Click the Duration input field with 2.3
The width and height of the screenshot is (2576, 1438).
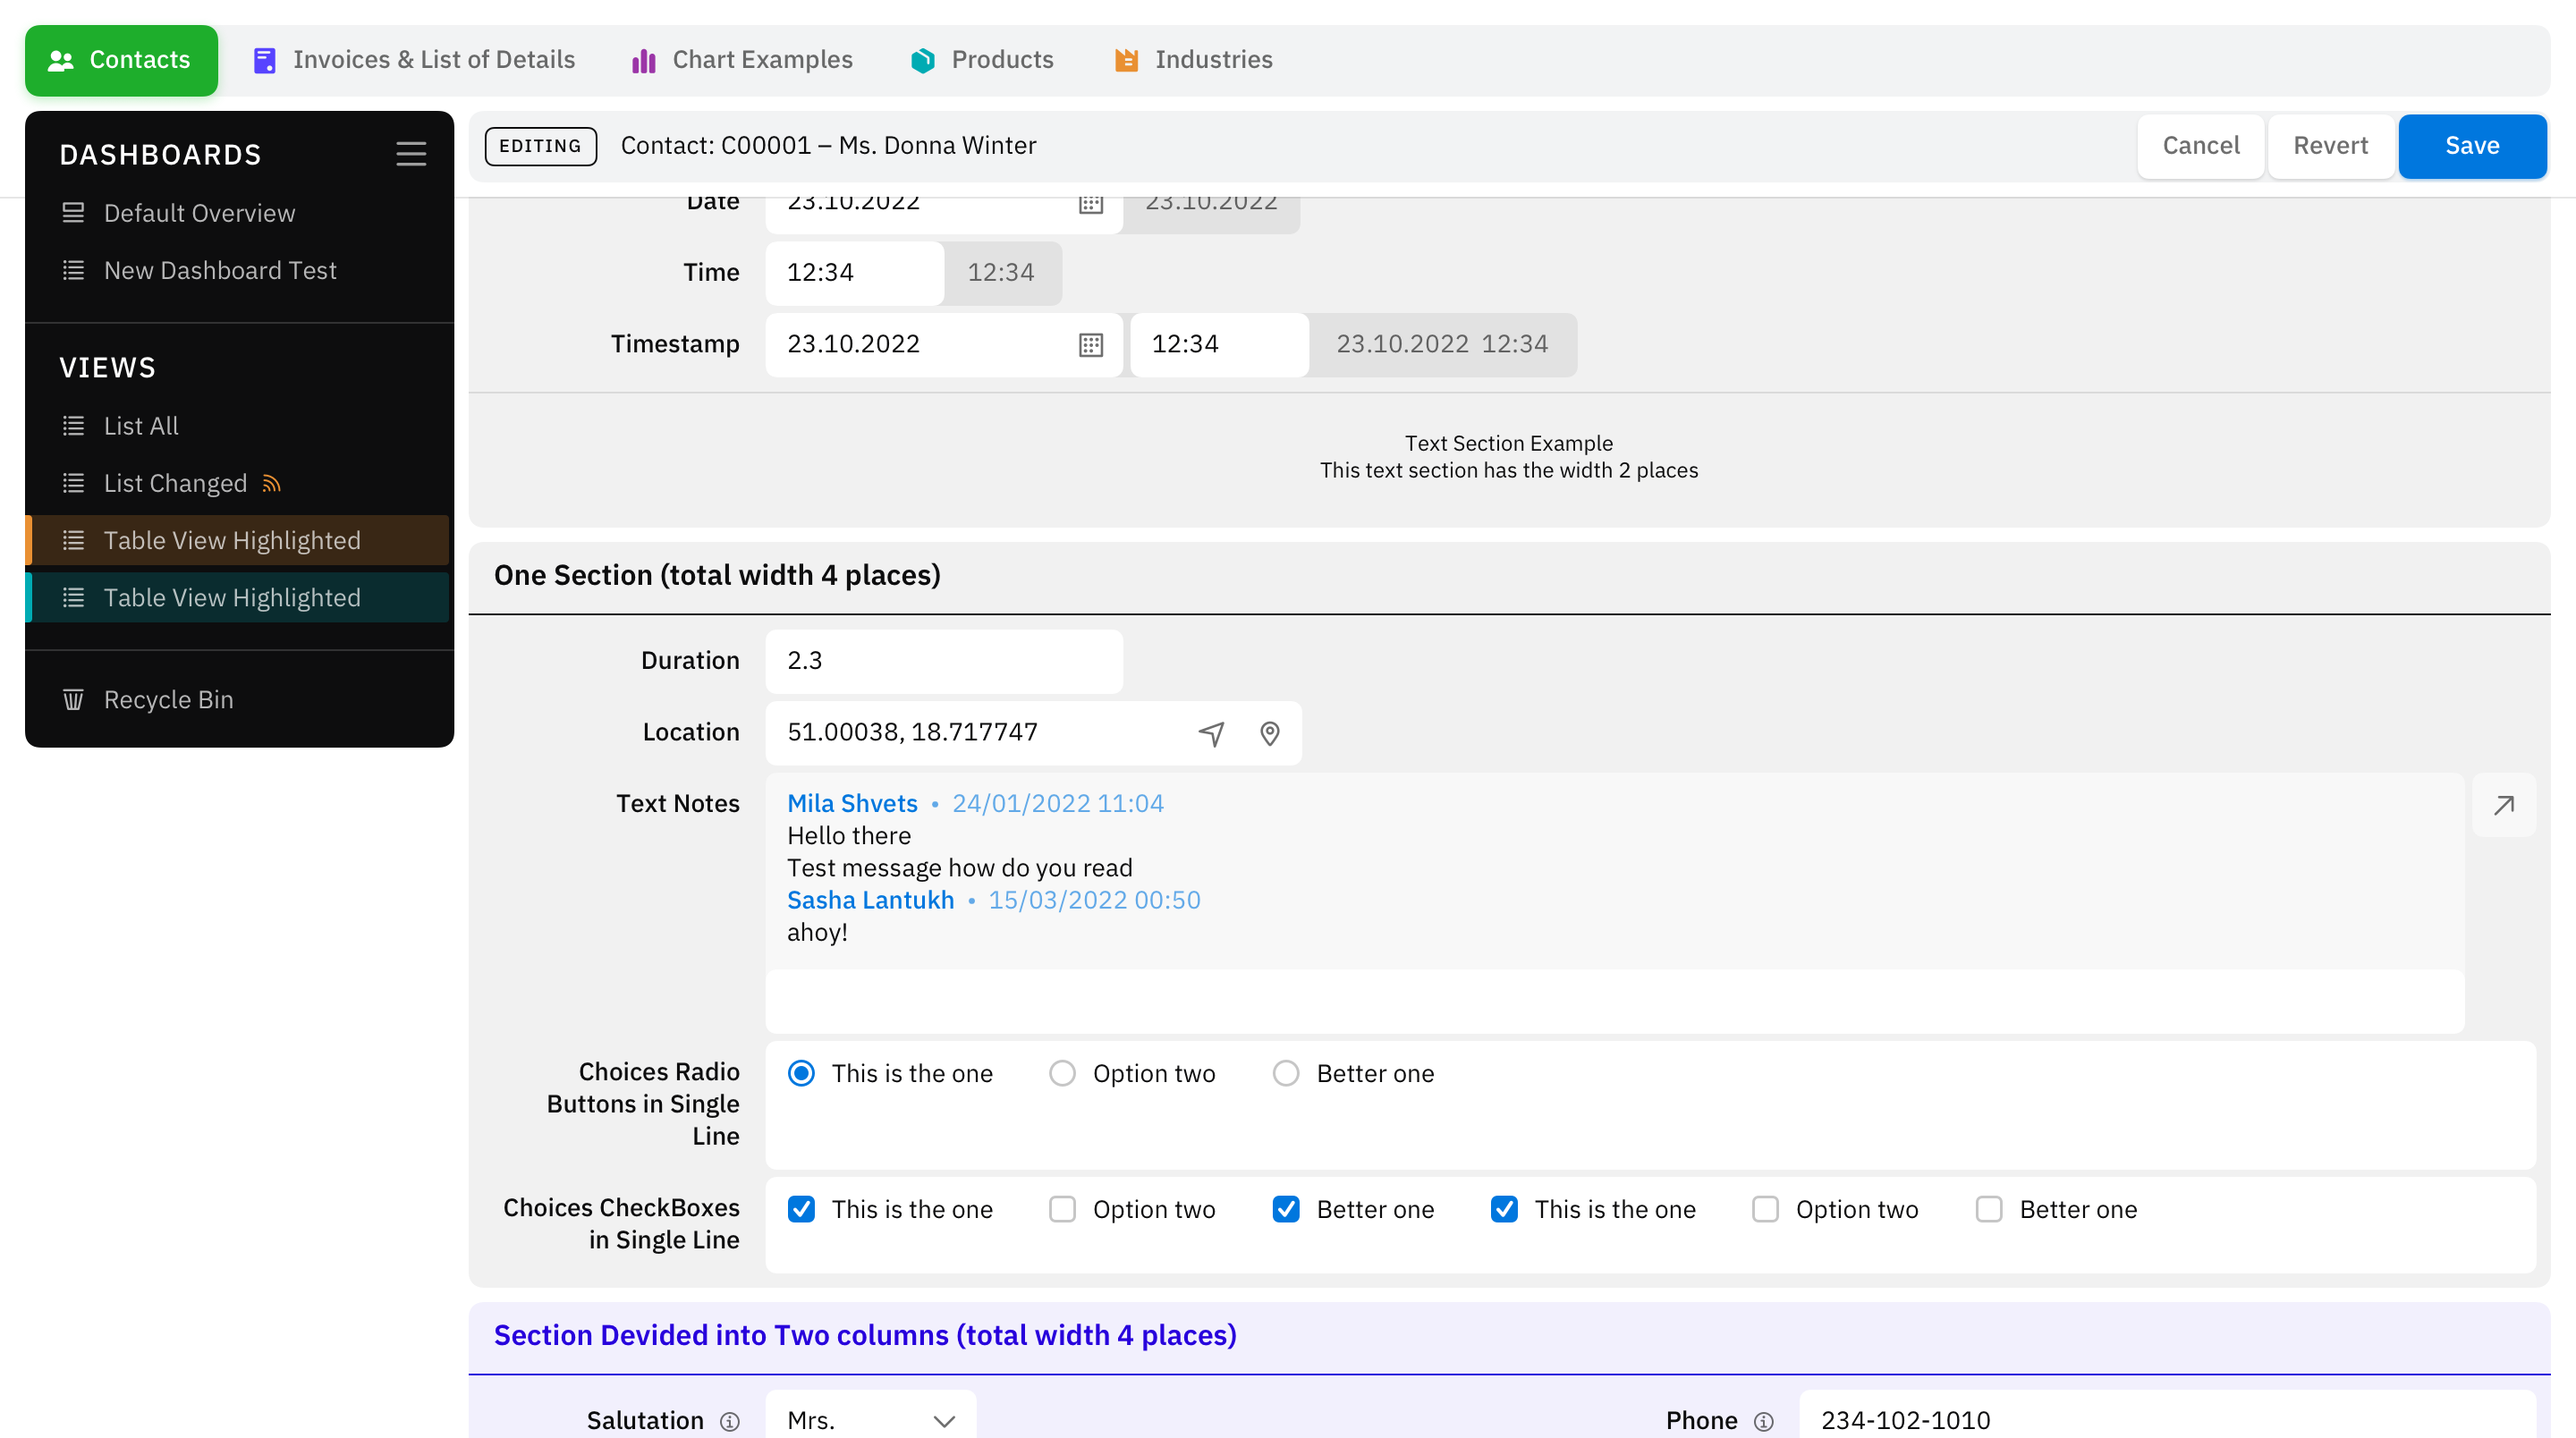[943, 661]
